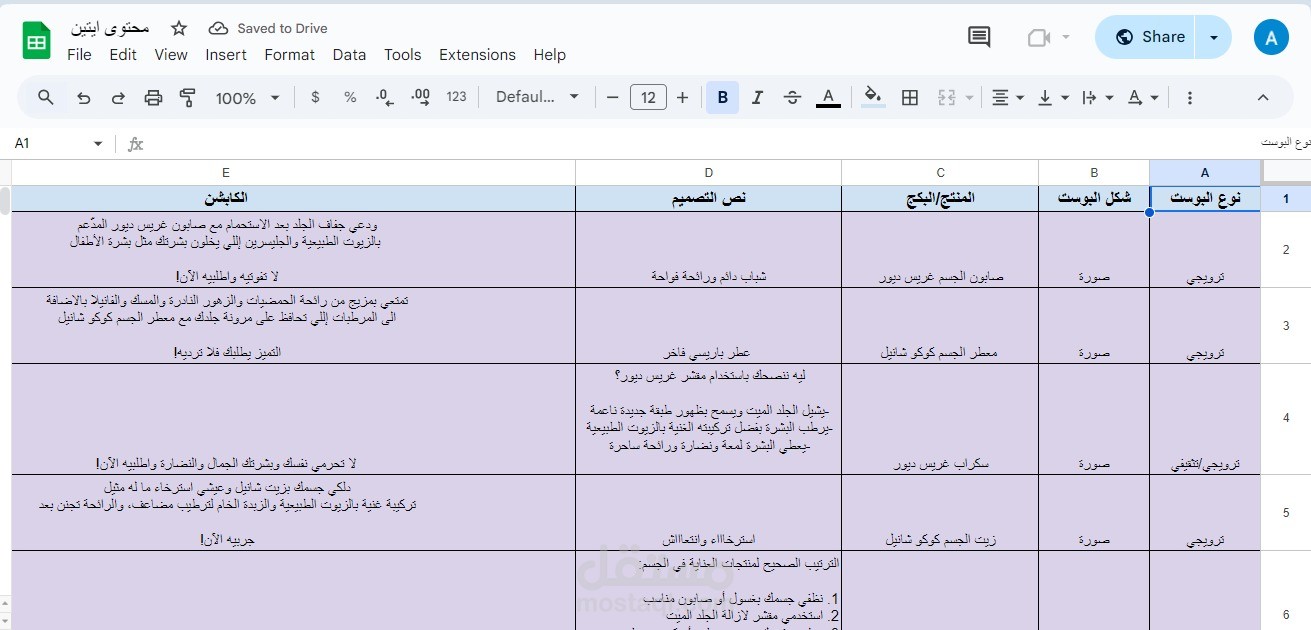Click the Name box showing A1
This screenshot has height=630, width=1311.
tap(50, 143)
